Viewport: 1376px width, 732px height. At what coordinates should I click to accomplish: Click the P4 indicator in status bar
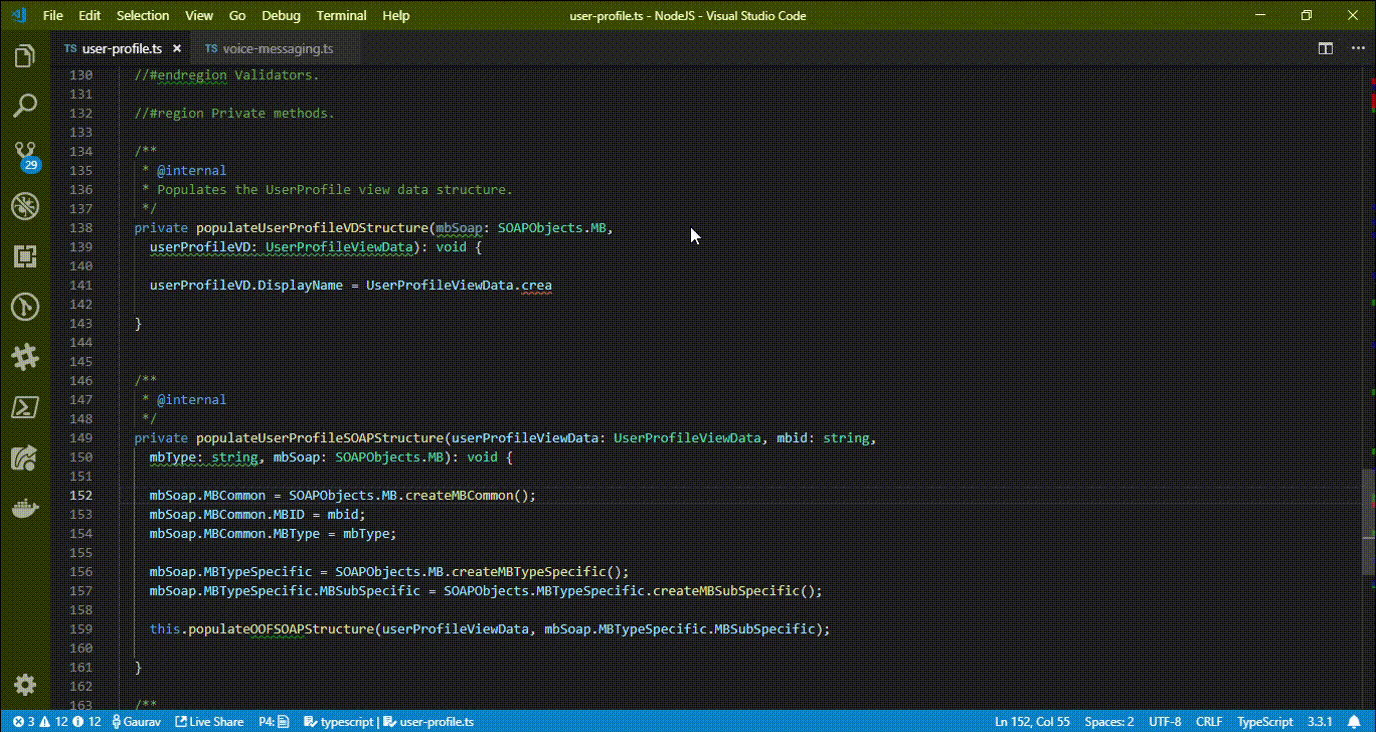coord(274,721)
